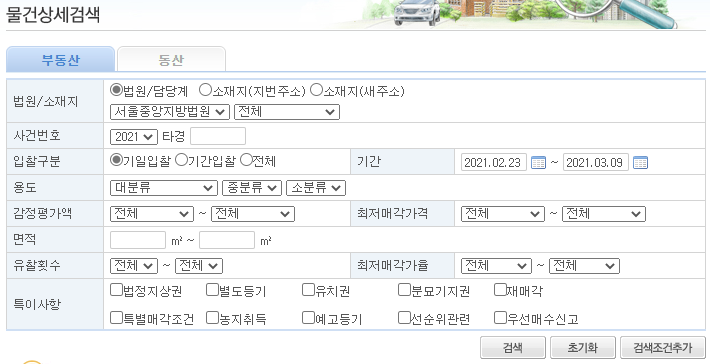Viewport: 710px width, 364px height.
Task: Tick the 선순위관련 checkbox
Action: point(404,318)
